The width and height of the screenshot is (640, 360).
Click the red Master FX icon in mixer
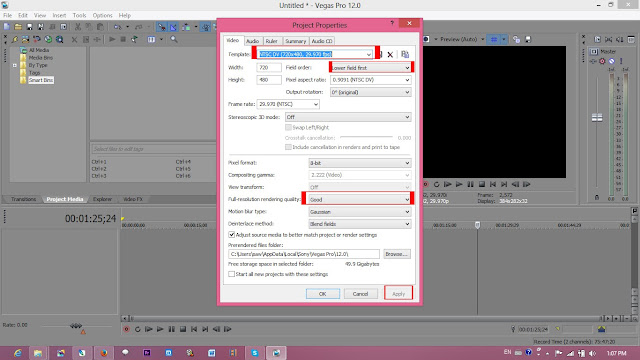602,61
